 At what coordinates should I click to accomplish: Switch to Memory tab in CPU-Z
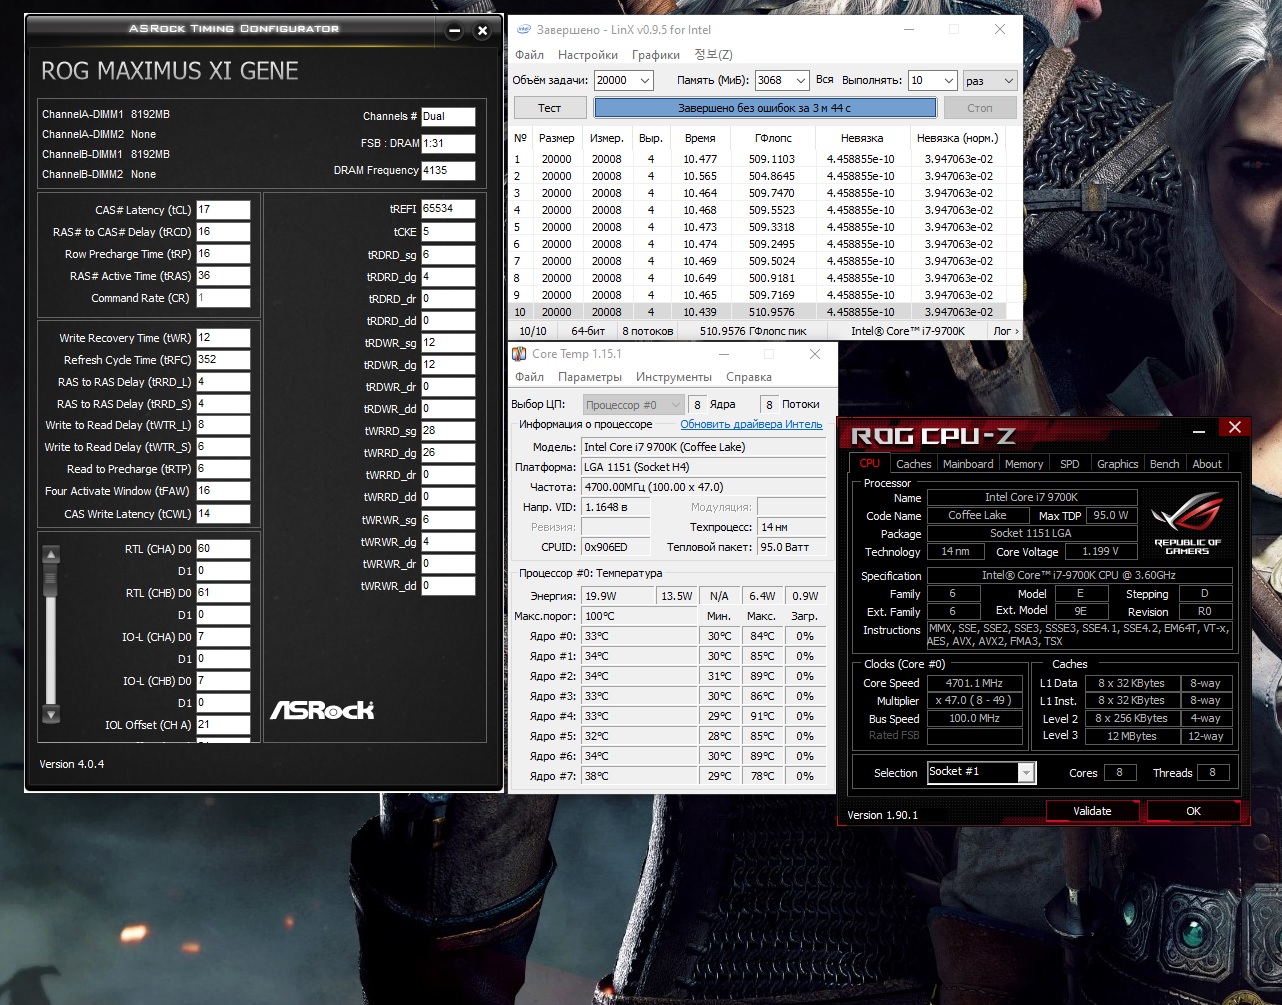(1024, 464)
